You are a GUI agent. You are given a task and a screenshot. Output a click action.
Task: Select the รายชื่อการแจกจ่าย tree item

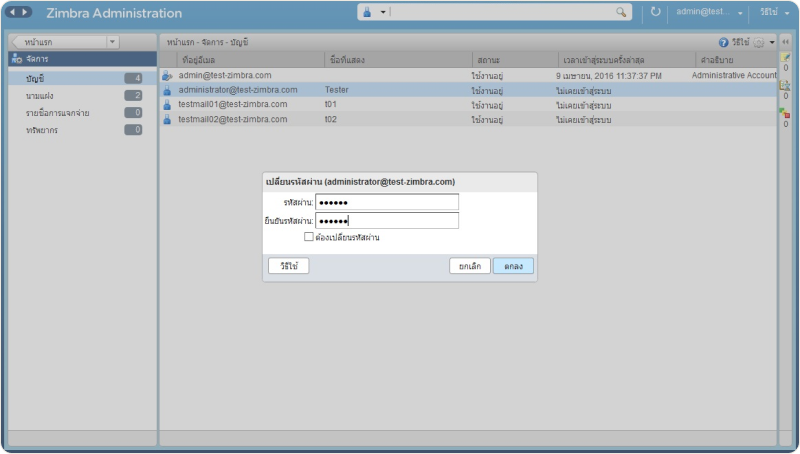click(82, 113)
